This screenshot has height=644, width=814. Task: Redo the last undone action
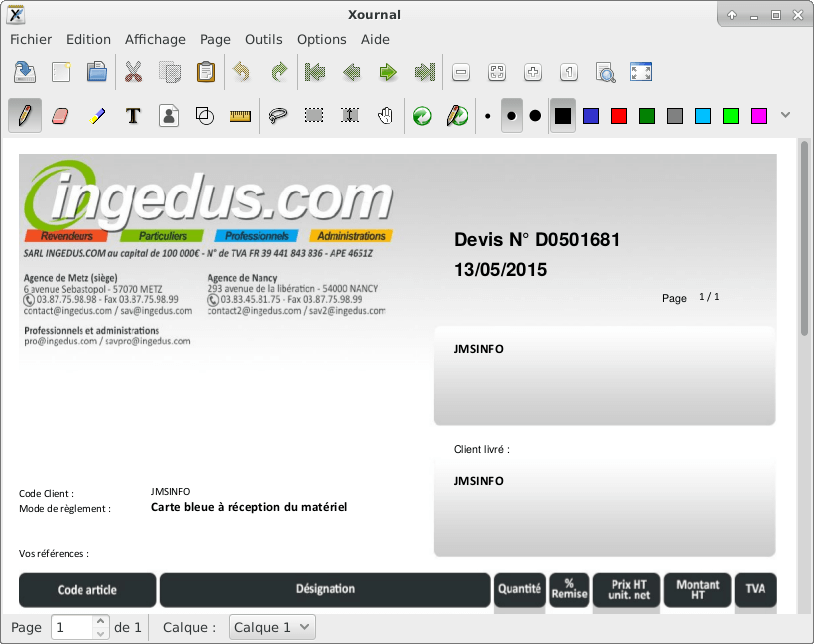click(279, 72)
